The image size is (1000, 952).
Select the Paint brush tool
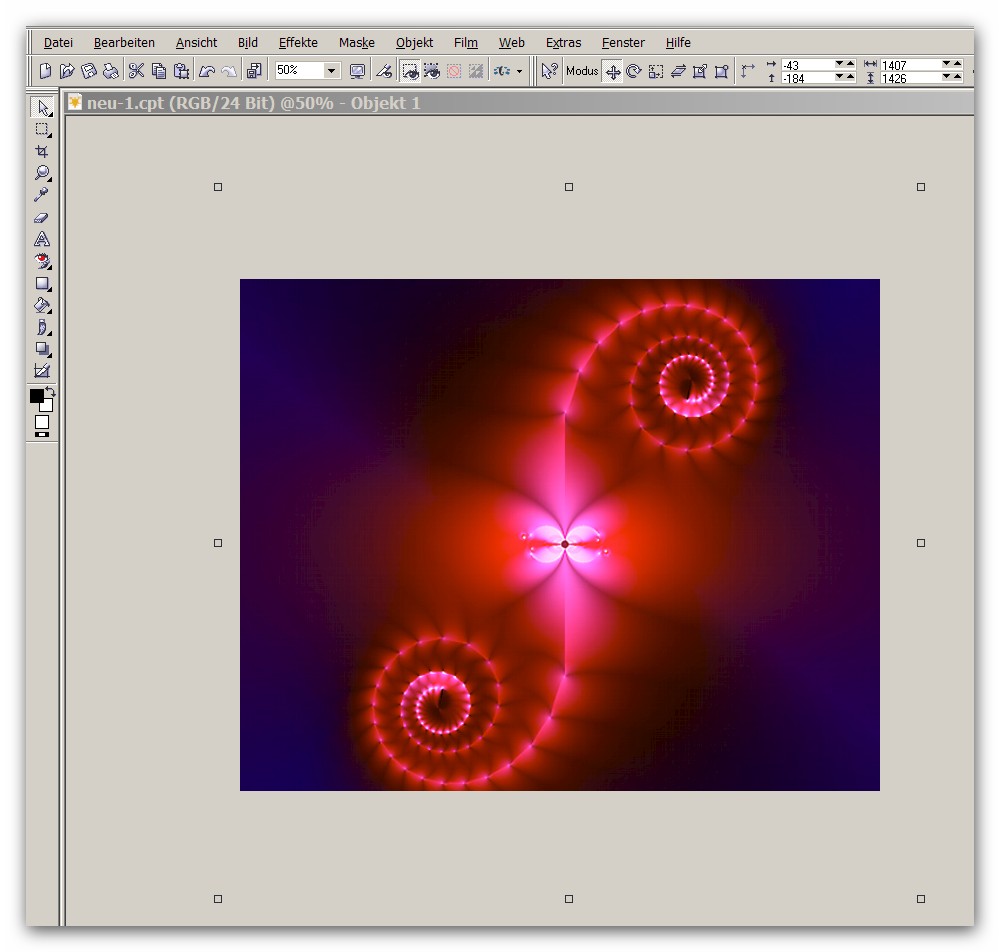click(x=42, y=327)
